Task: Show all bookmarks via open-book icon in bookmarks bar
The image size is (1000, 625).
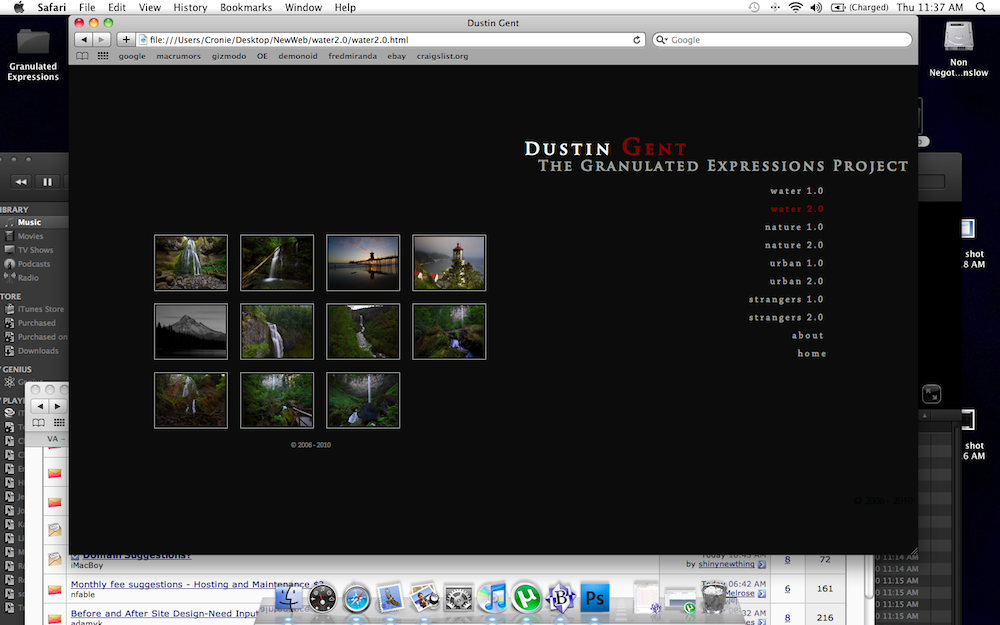Action: click(x=82, y=56)
